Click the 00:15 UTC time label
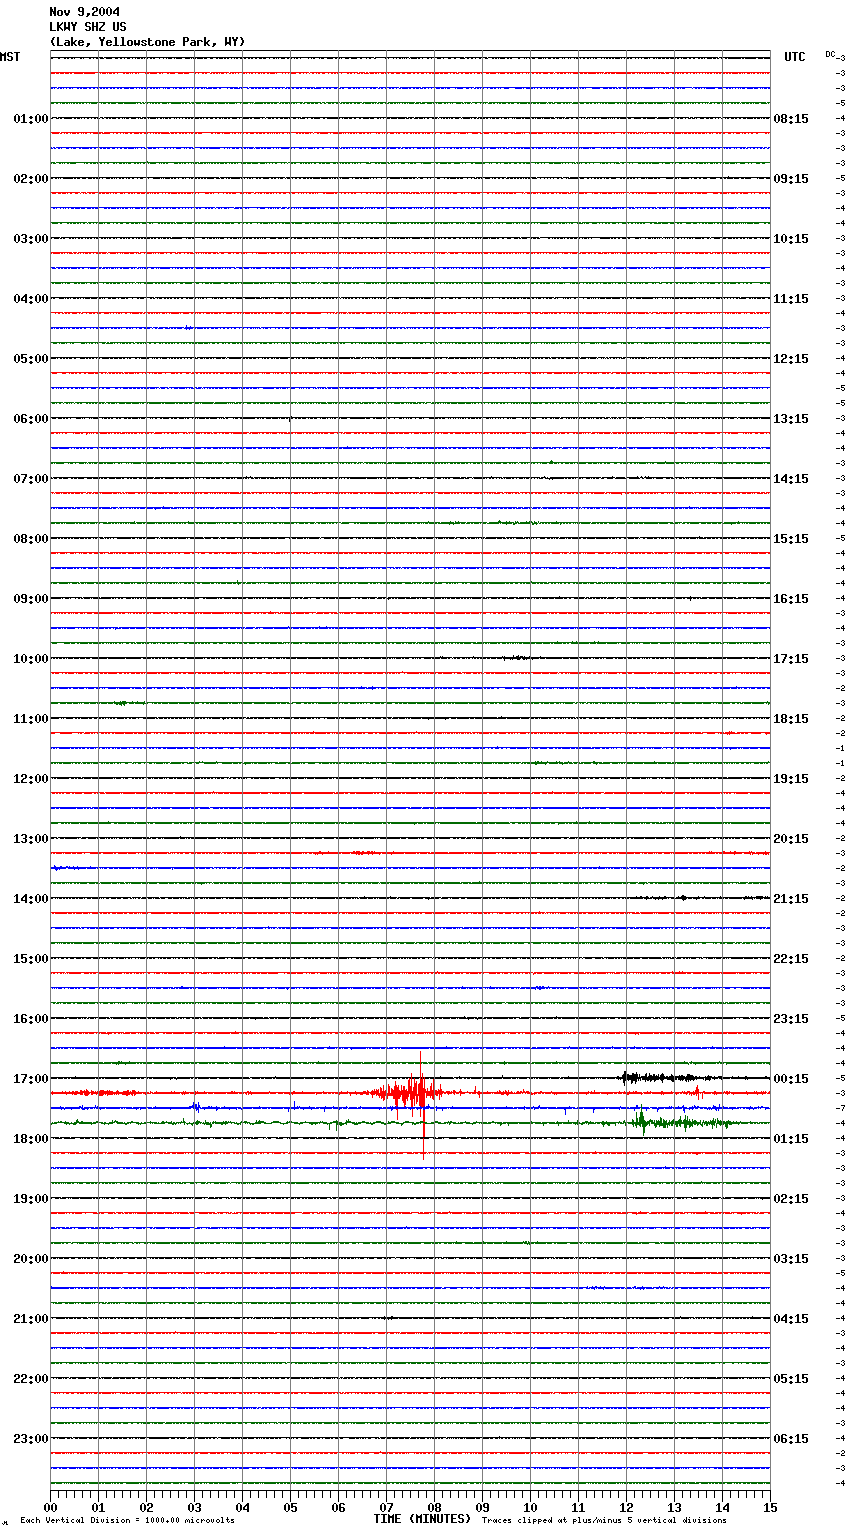 [791, 1079]
